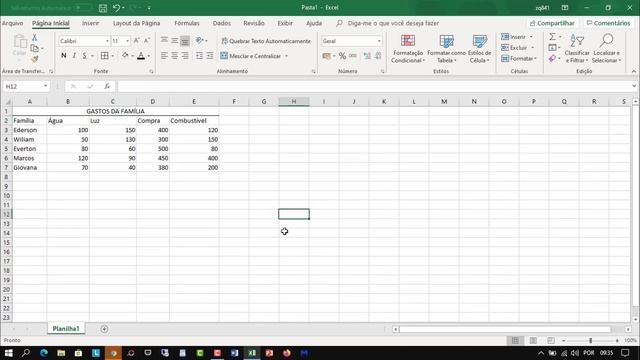The height and width of the screenshot is (360, 640).
Task: Click the Clear eraser icon
Action: click(x=552, y=59)
